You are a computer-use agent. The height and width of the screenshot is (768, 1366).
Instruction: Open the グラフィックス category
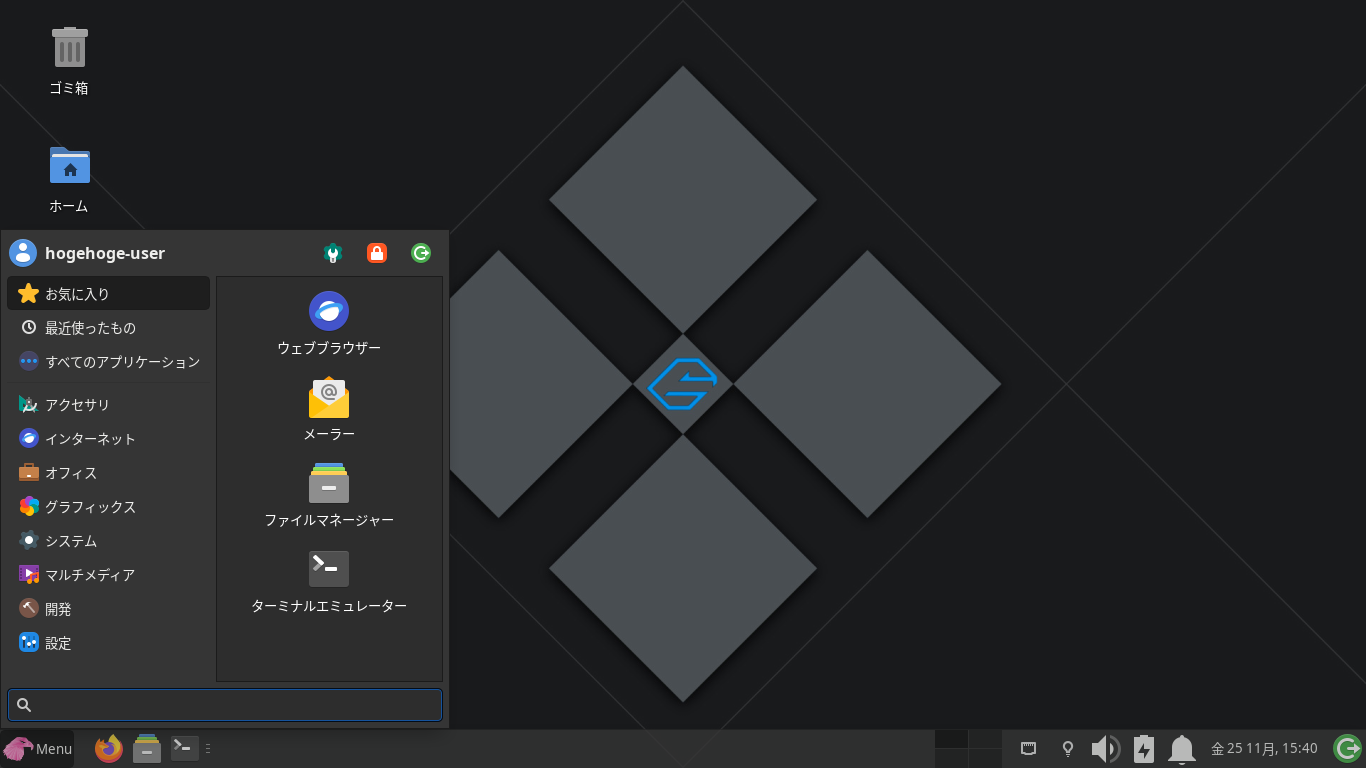[x=109, y=507]
